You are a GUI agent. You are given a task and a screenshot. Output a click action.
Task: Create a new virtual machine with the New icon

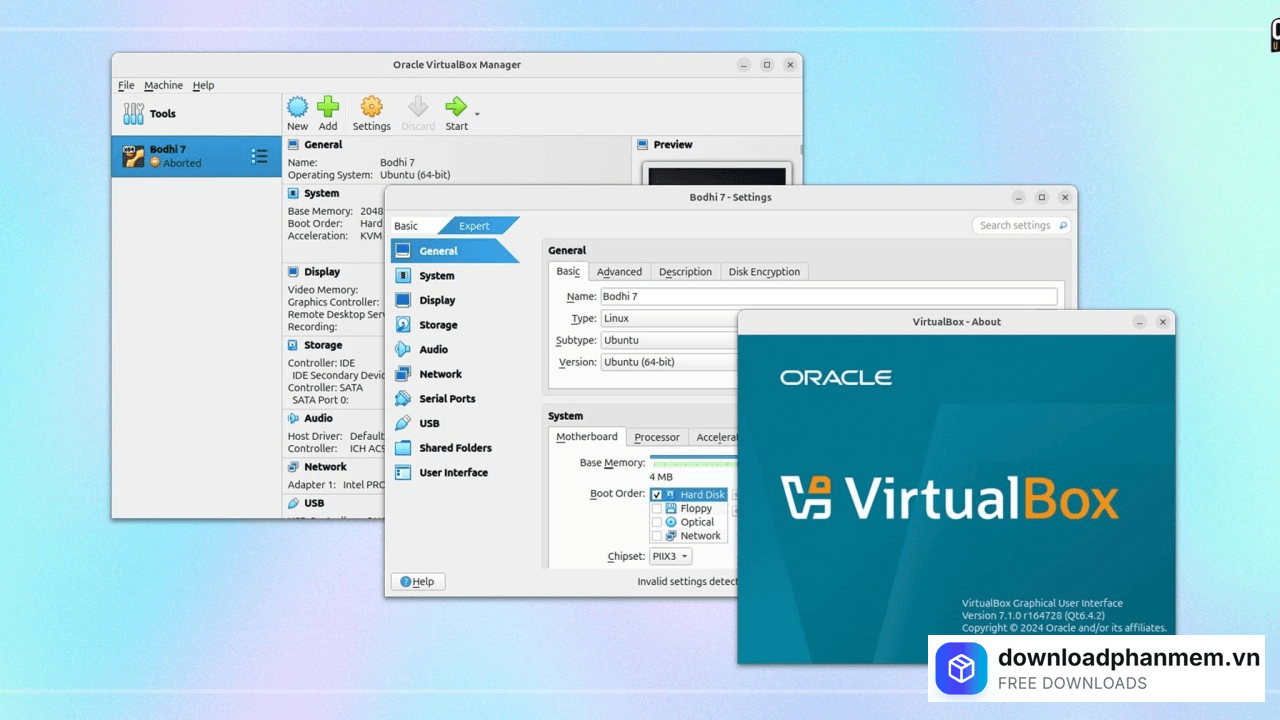click(x=297, y=112)
